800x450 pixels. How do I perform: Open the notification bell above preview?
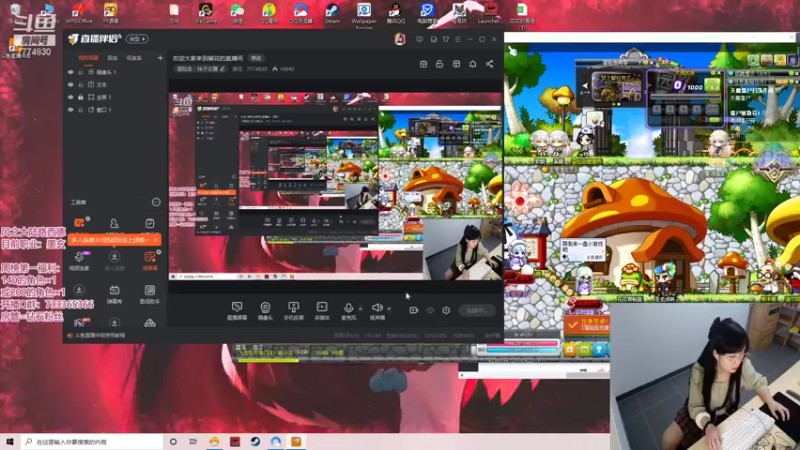473,64
